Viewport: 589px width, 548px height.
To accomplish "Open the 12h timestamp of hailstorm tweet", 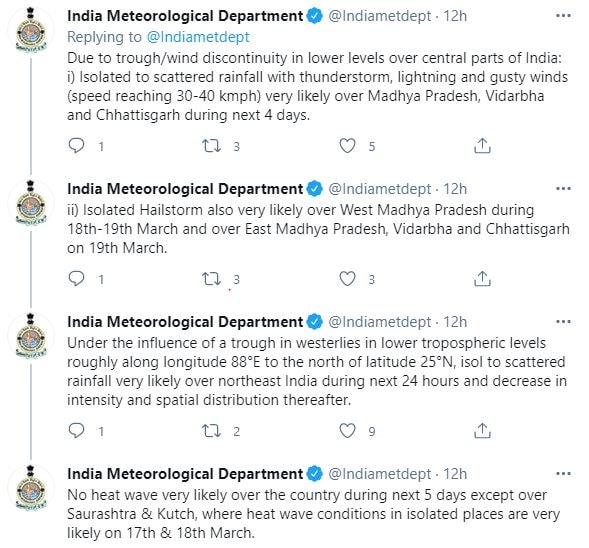I will 455,189.
